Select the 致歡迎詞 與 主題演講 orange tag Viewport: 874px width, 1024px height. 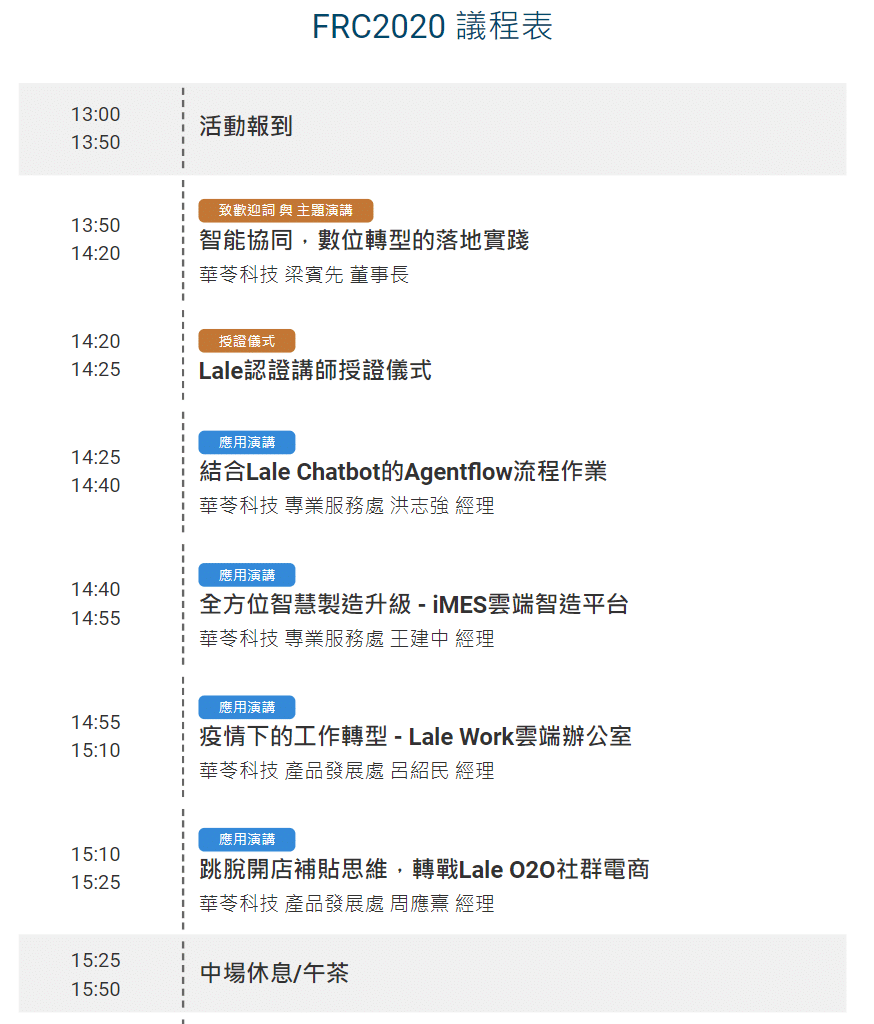pyautogui.click(x=285, y=210)
